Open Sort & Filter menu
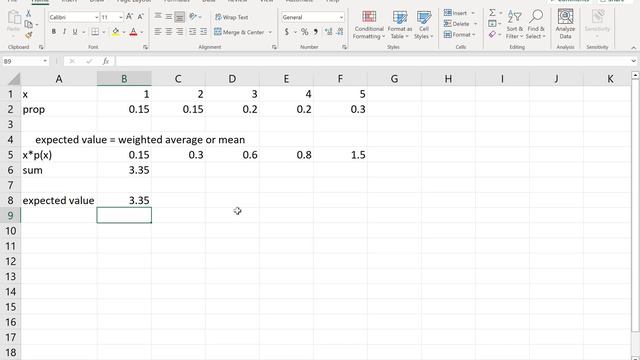The height and width of the screenshot is (360, 640). pyautogui.click(x=514, y=25)
